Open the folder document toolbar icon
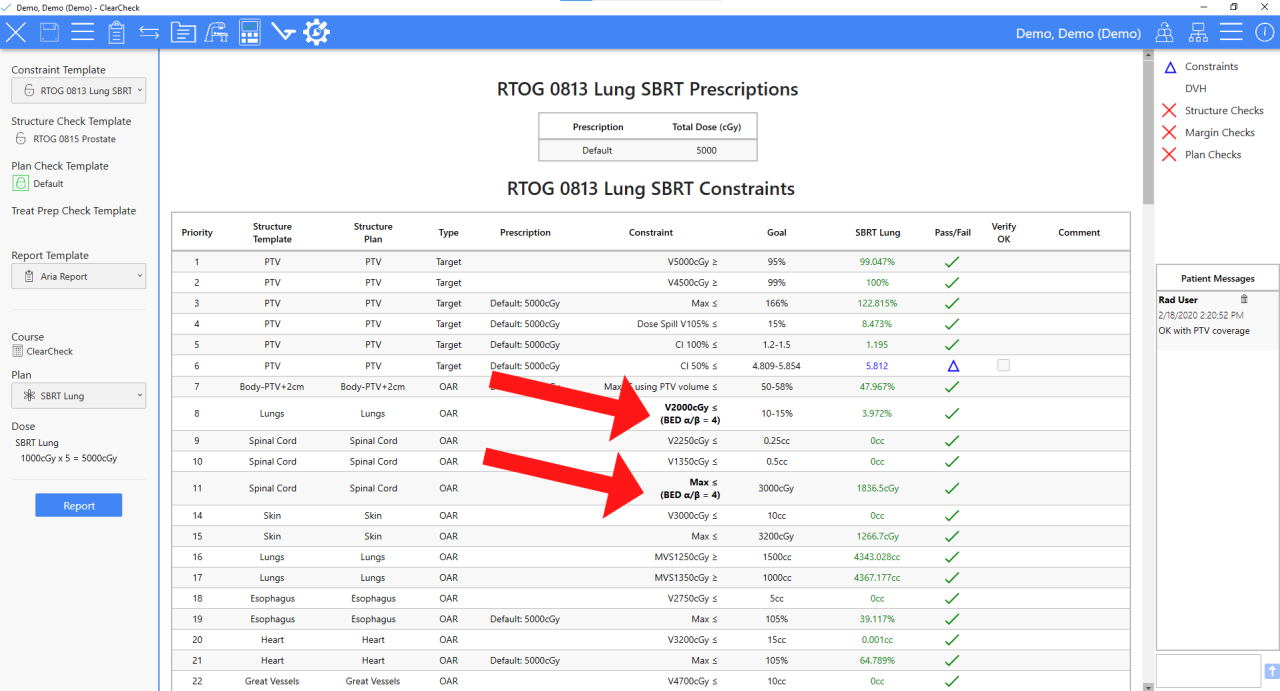This screenshot has width=1280, height=691. point(182,32)
